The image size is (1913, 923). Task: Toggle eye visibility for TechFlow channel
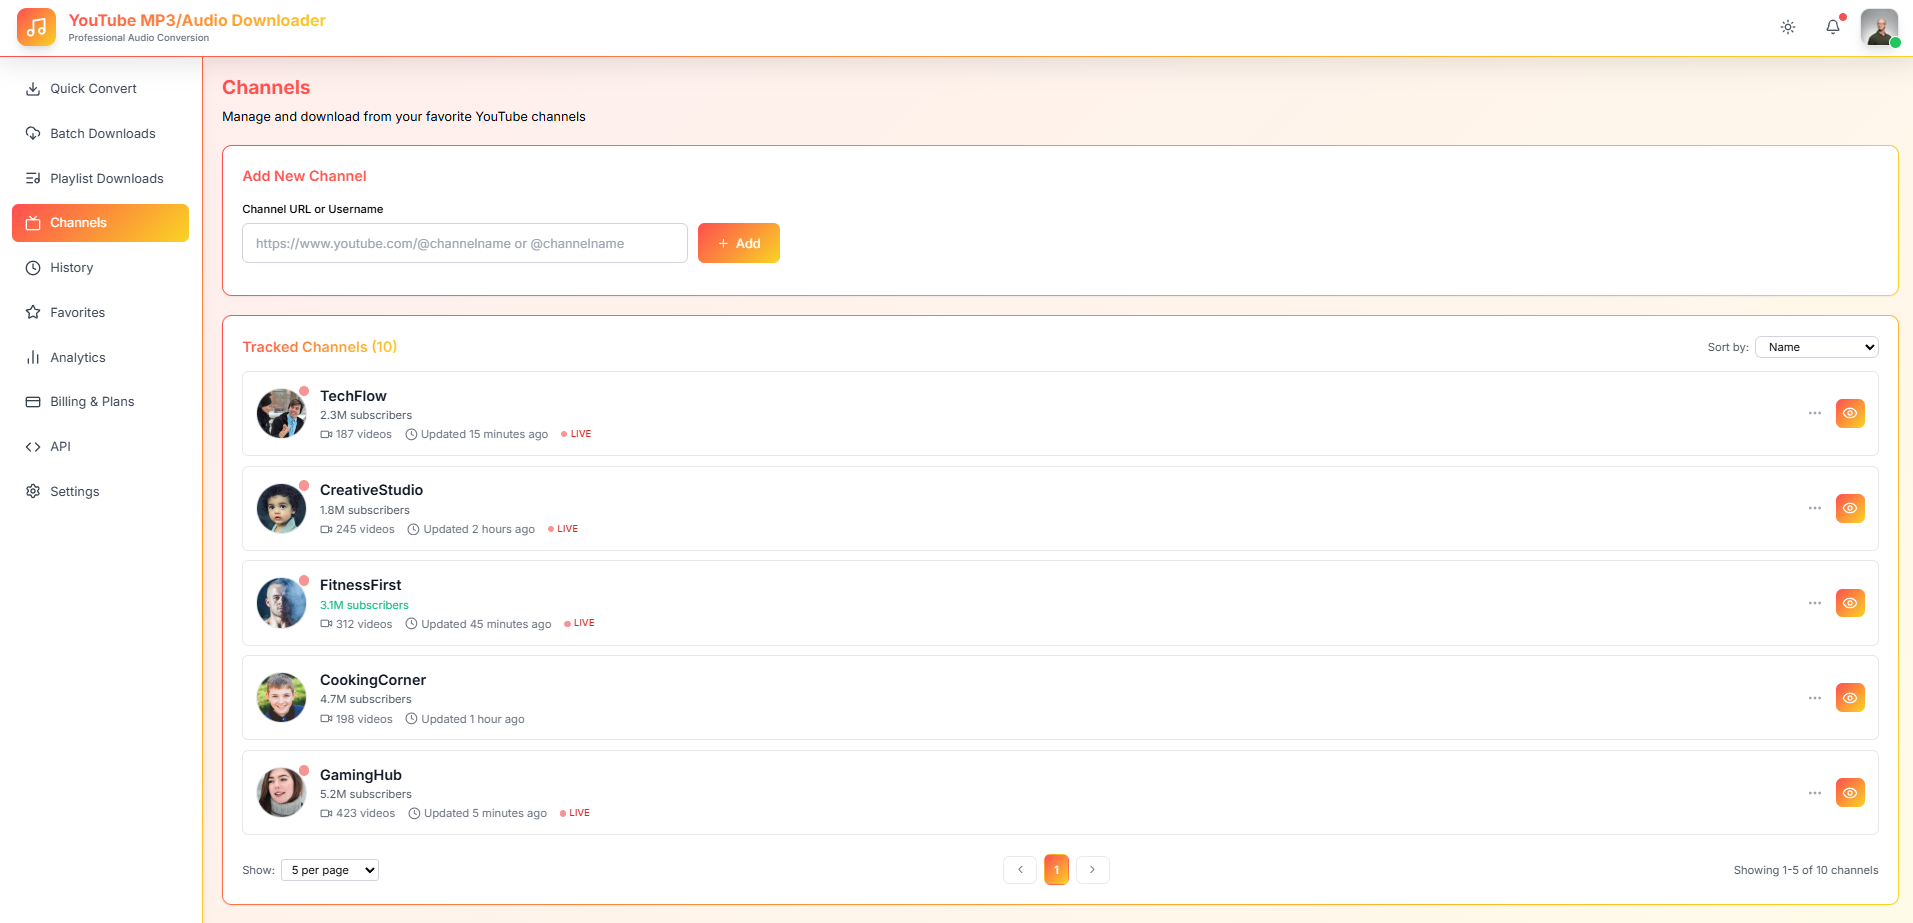(x=1850, y=414)
